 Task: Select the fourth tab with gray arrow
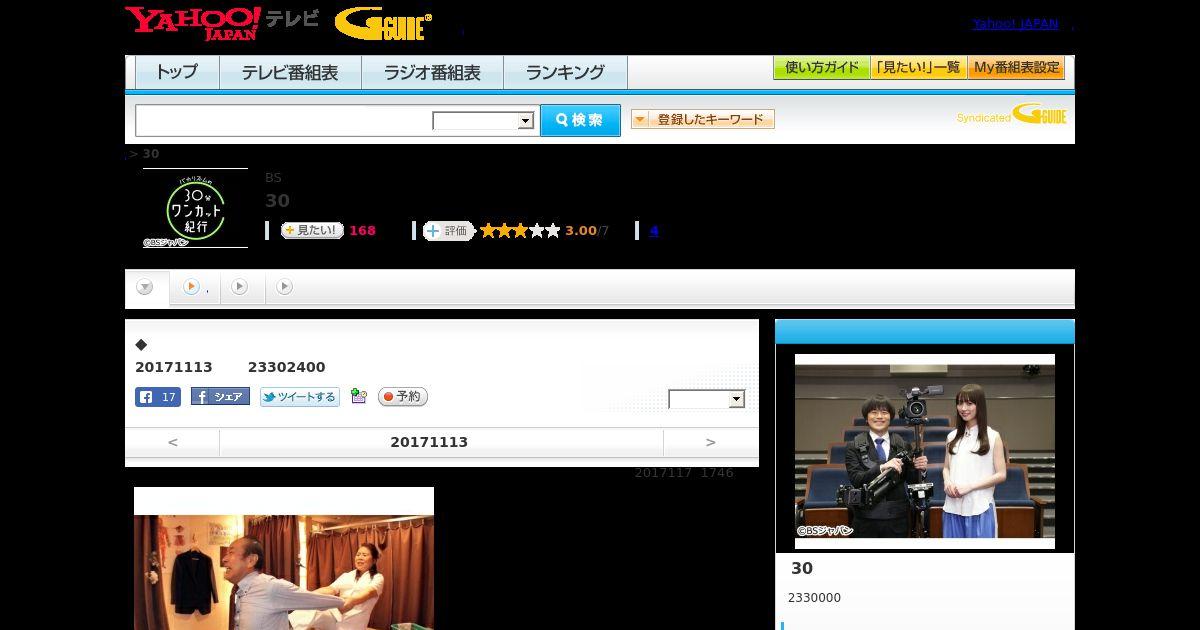coord(285,288)
